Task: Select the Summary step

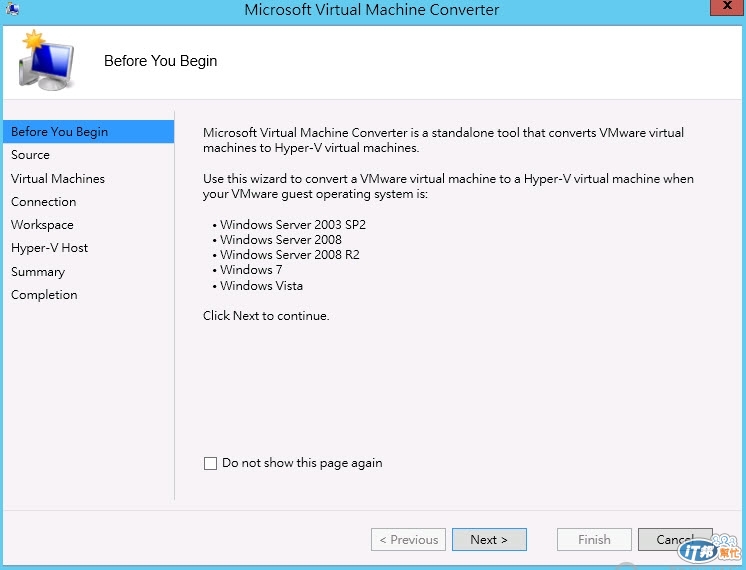Action: pyautogui.click(x=38, y=272)
